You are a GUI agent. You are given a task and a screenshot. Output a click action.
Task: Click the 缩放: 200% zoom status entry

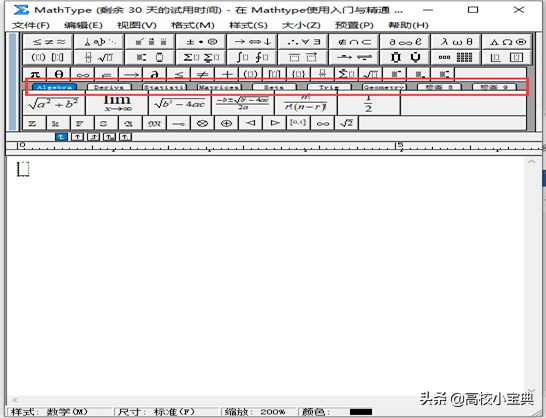click(x=255, y=412)
